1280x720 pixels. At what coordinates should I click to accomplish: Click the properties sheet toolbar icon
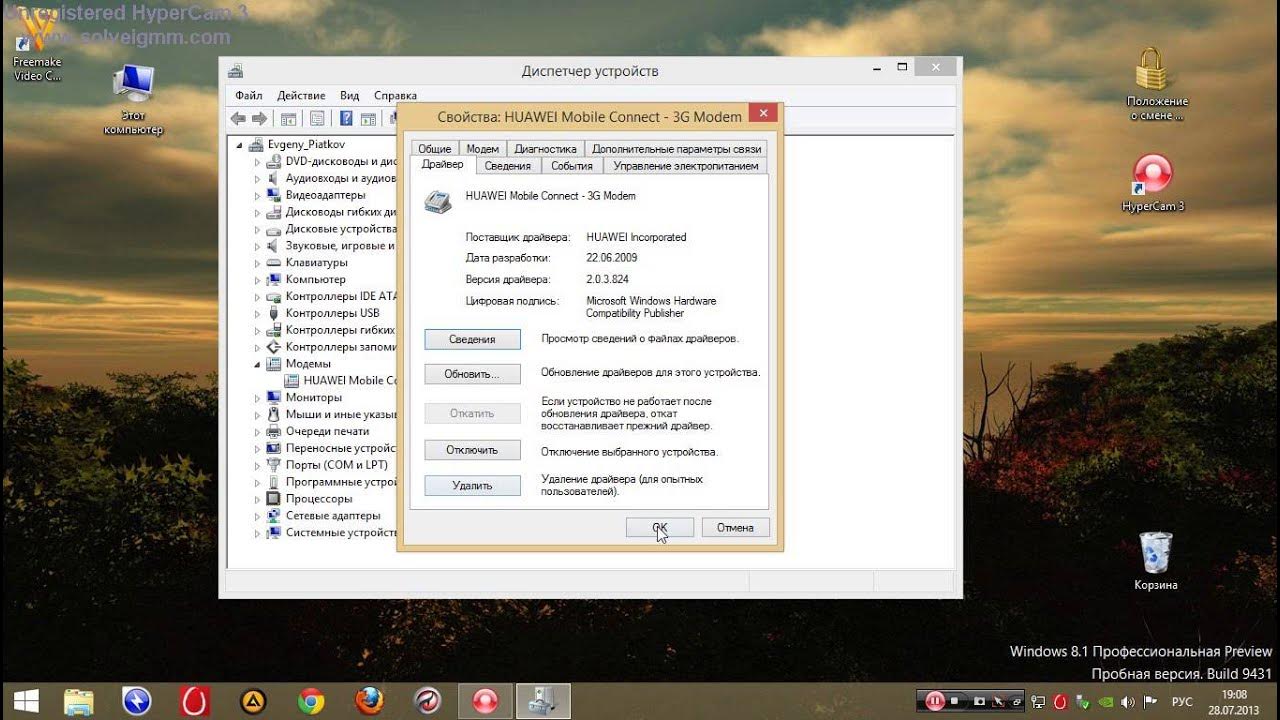pos(317,118)
